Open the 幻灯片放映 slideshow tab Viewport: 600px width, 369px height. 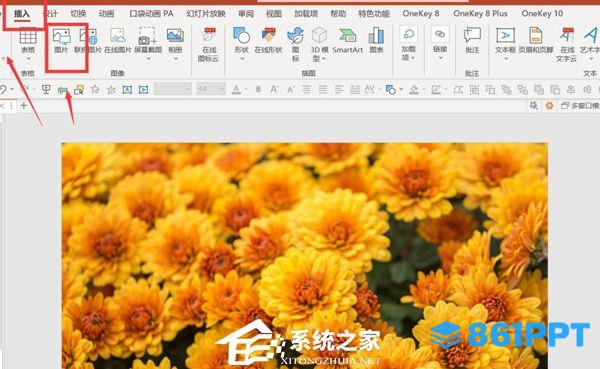pos(206,14)
